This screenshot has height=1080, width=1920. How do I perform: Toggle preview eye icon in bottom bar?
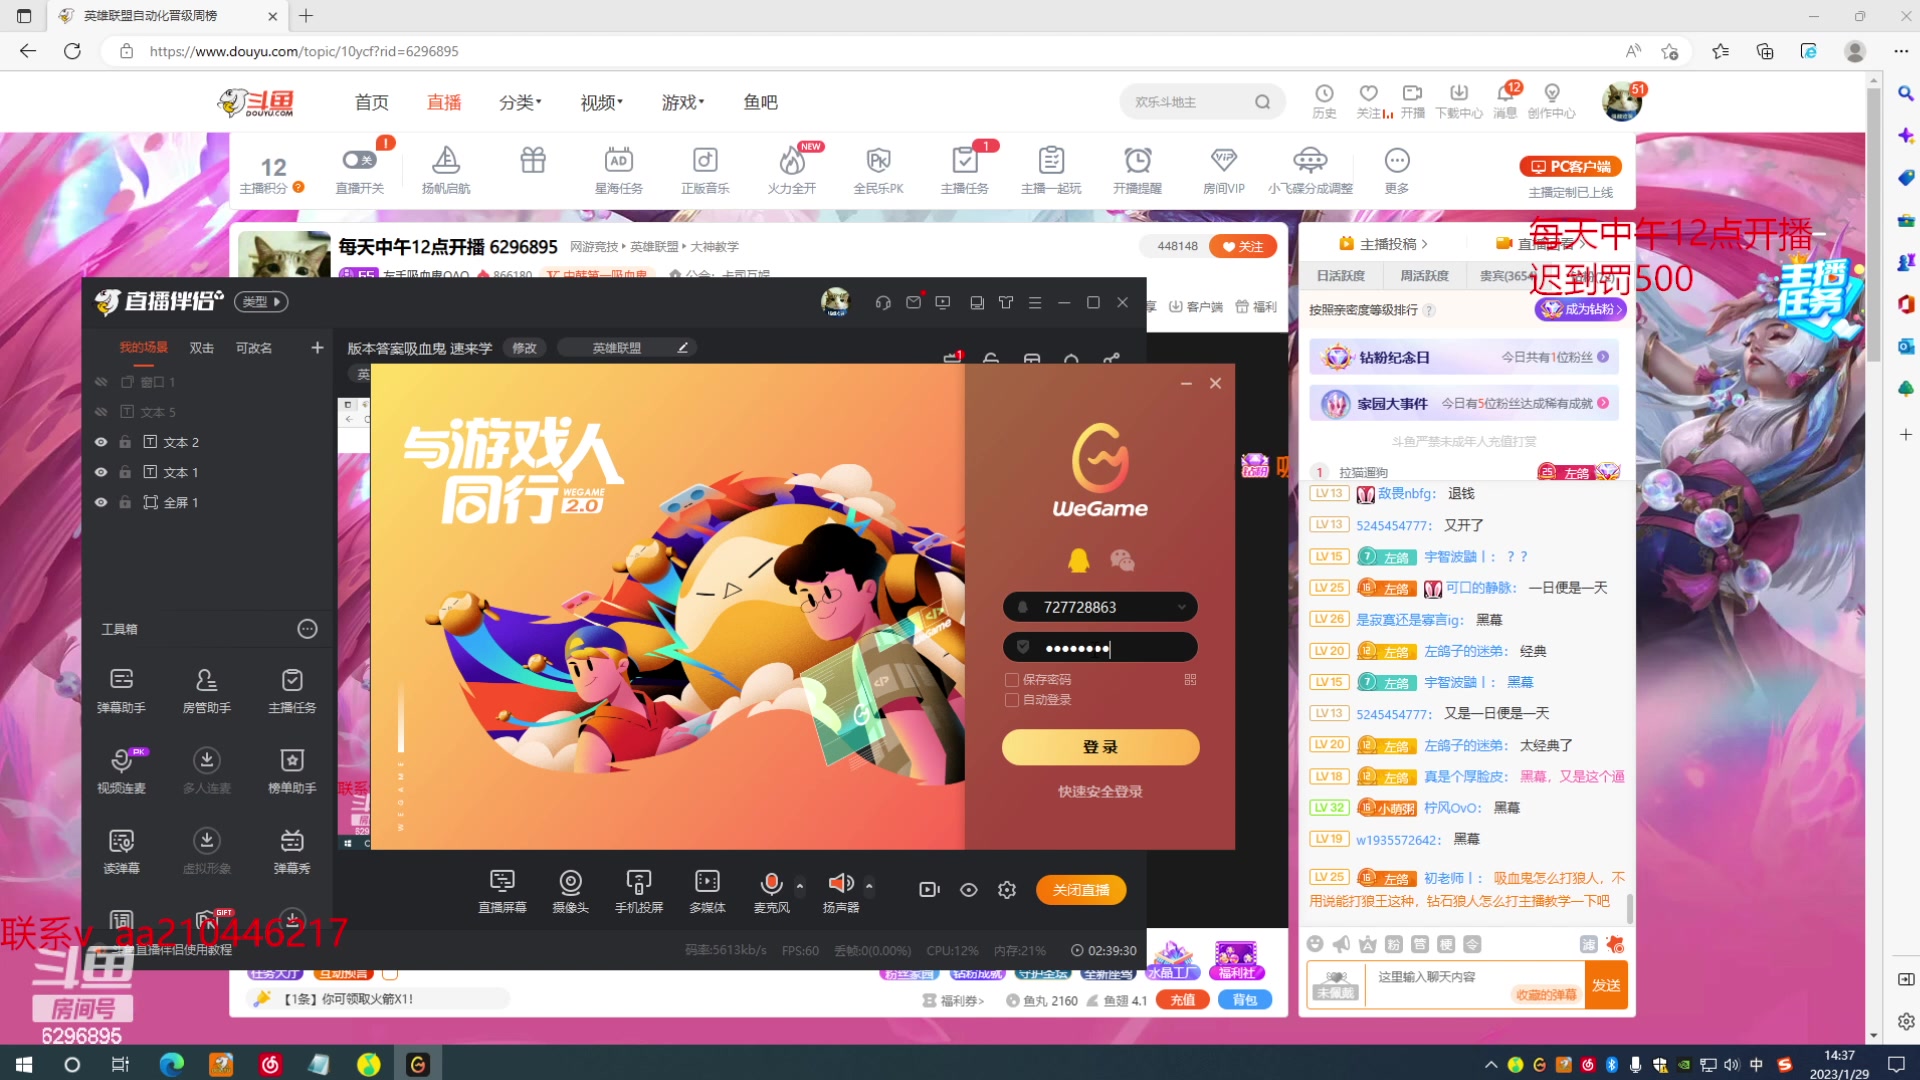coord(969,890)
